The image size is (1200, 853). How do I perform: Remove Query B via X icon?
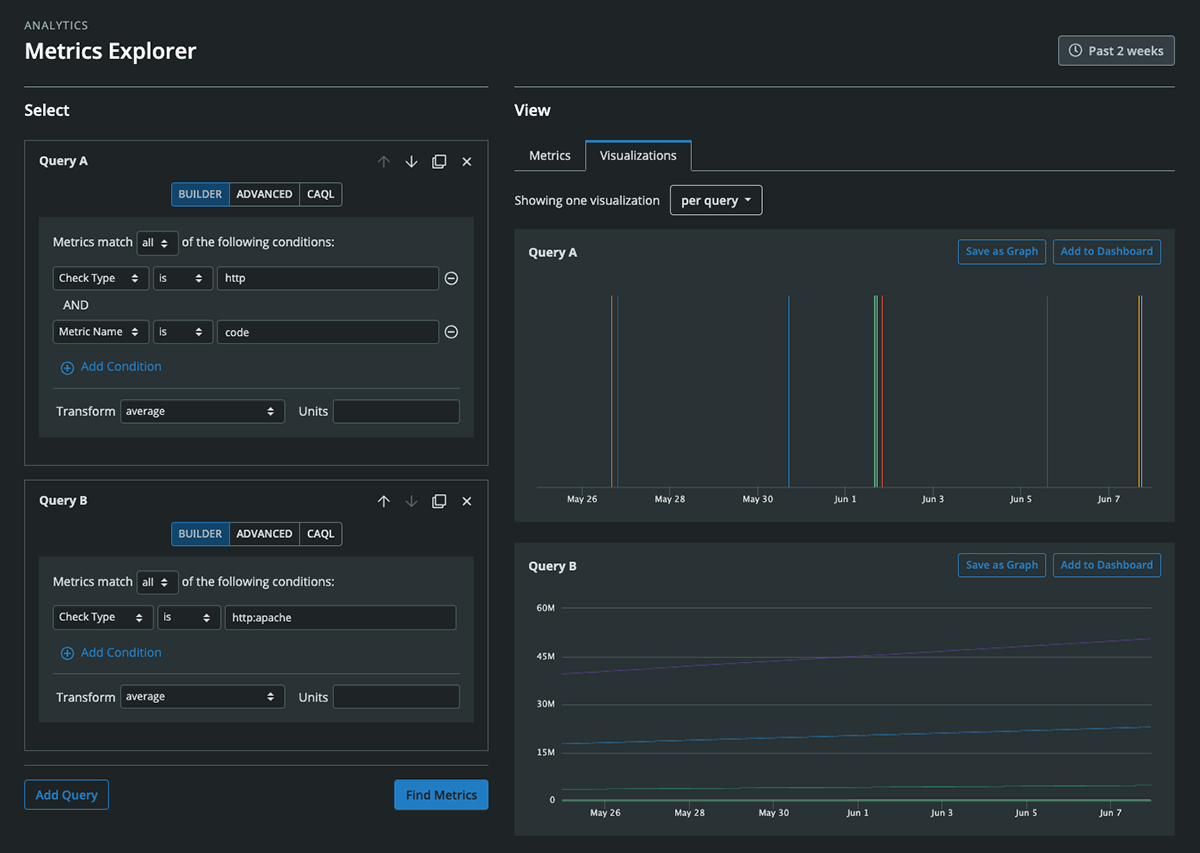click(466, 501)
